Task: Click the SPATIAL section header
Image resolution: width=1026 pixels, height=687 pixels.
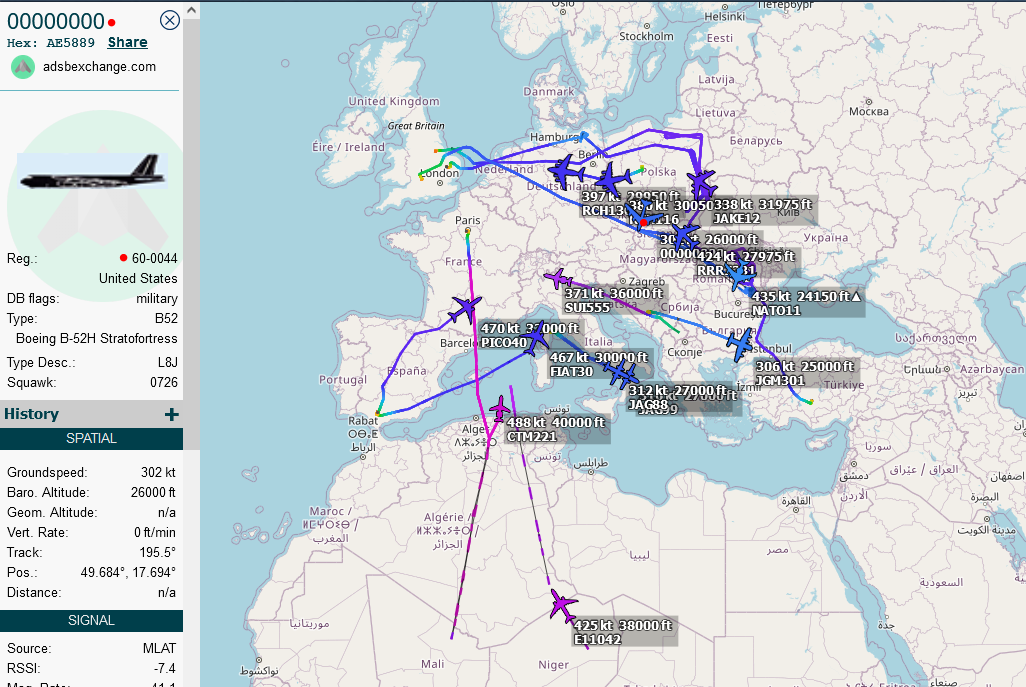Action: click(92, 438)
